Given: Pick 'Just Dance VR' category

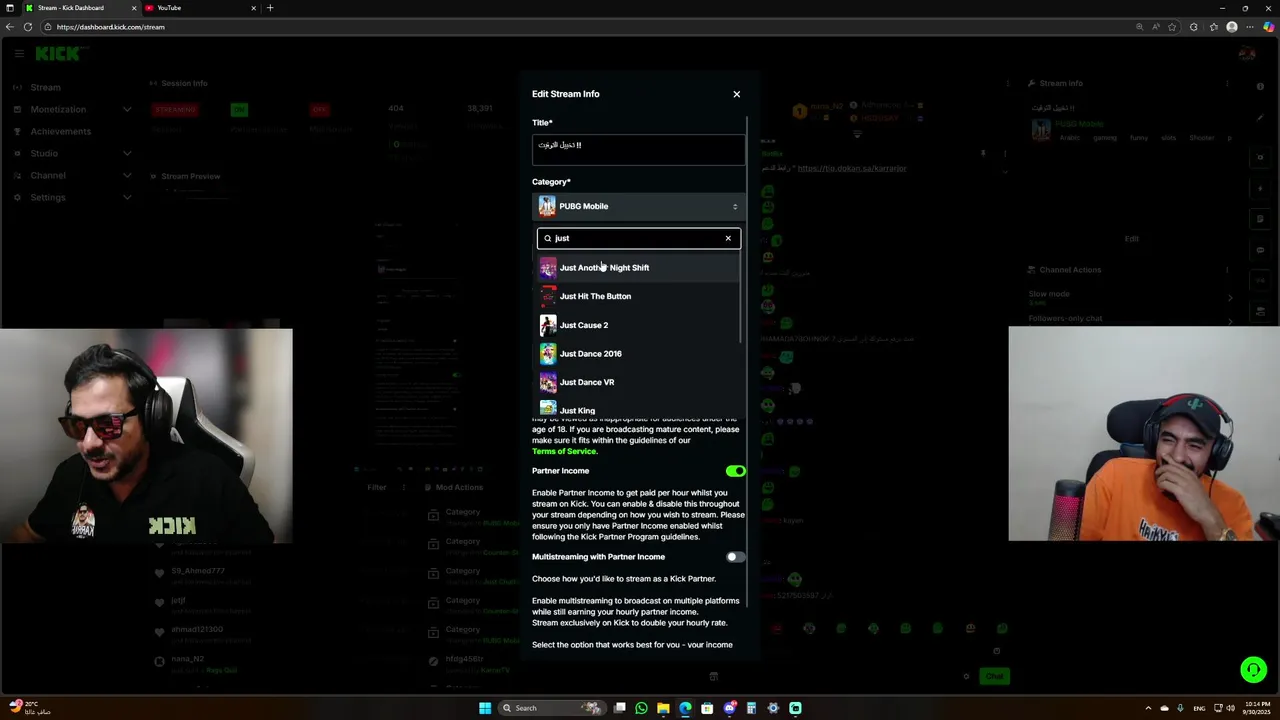Looking at the screenshot, I should point(638,382).
